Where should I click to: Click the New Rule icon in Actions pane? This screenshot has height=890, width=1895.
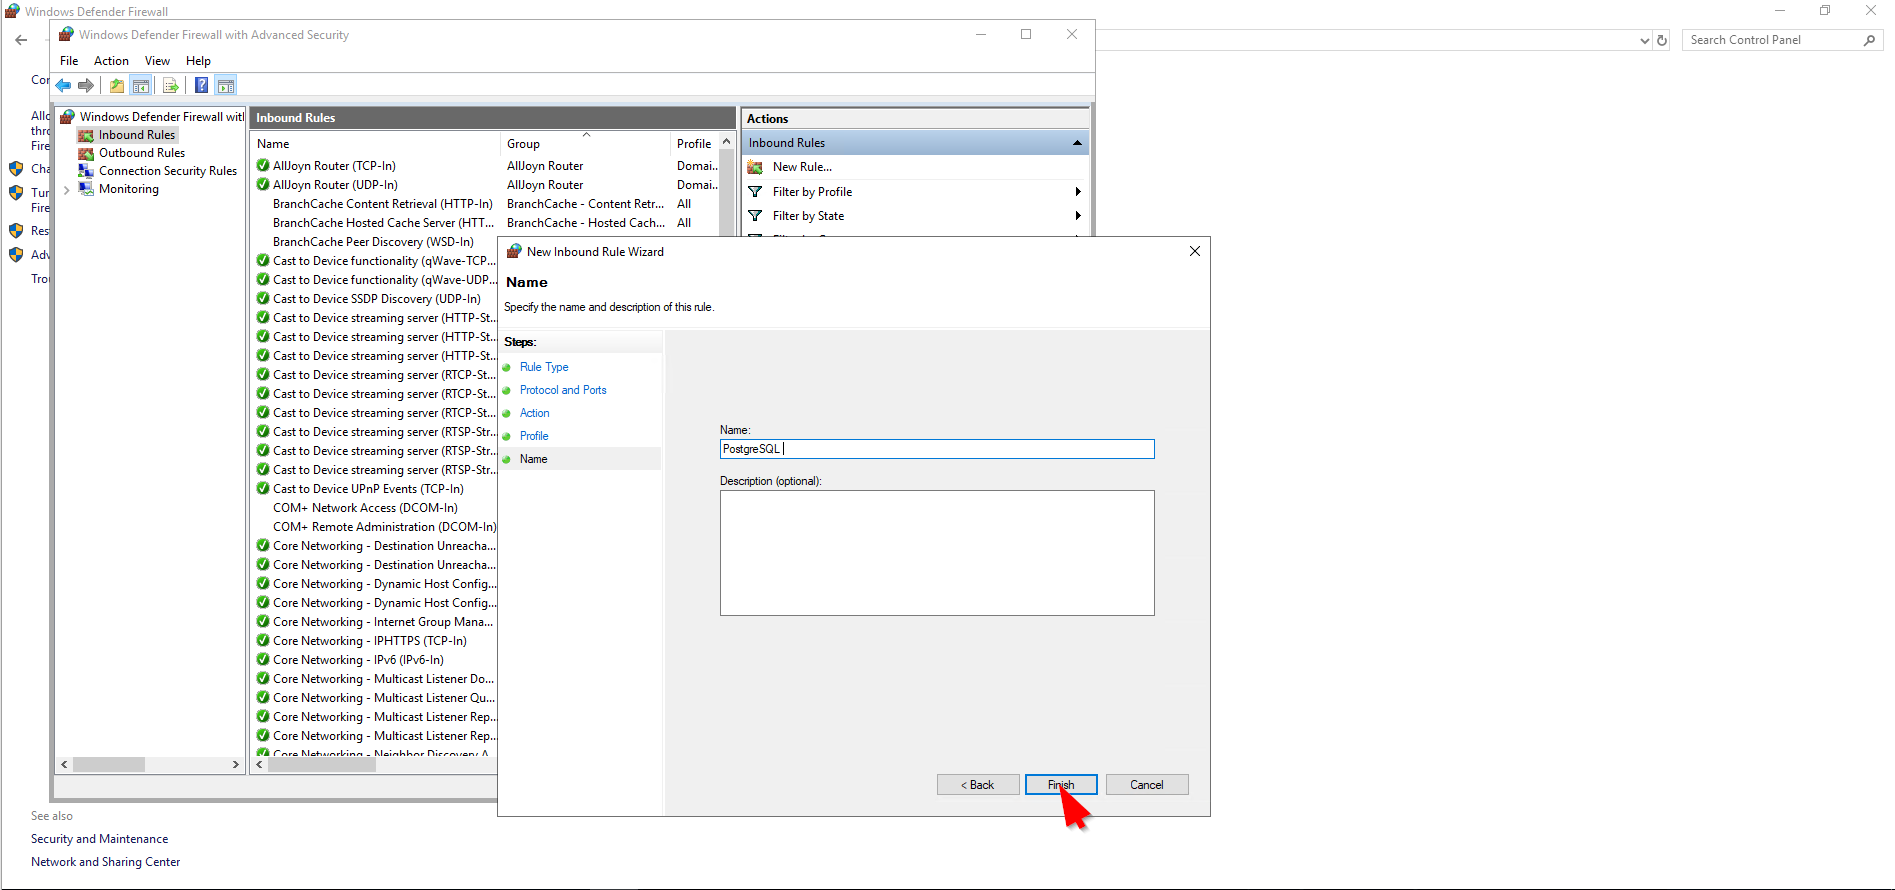click(x=755, y=167)
